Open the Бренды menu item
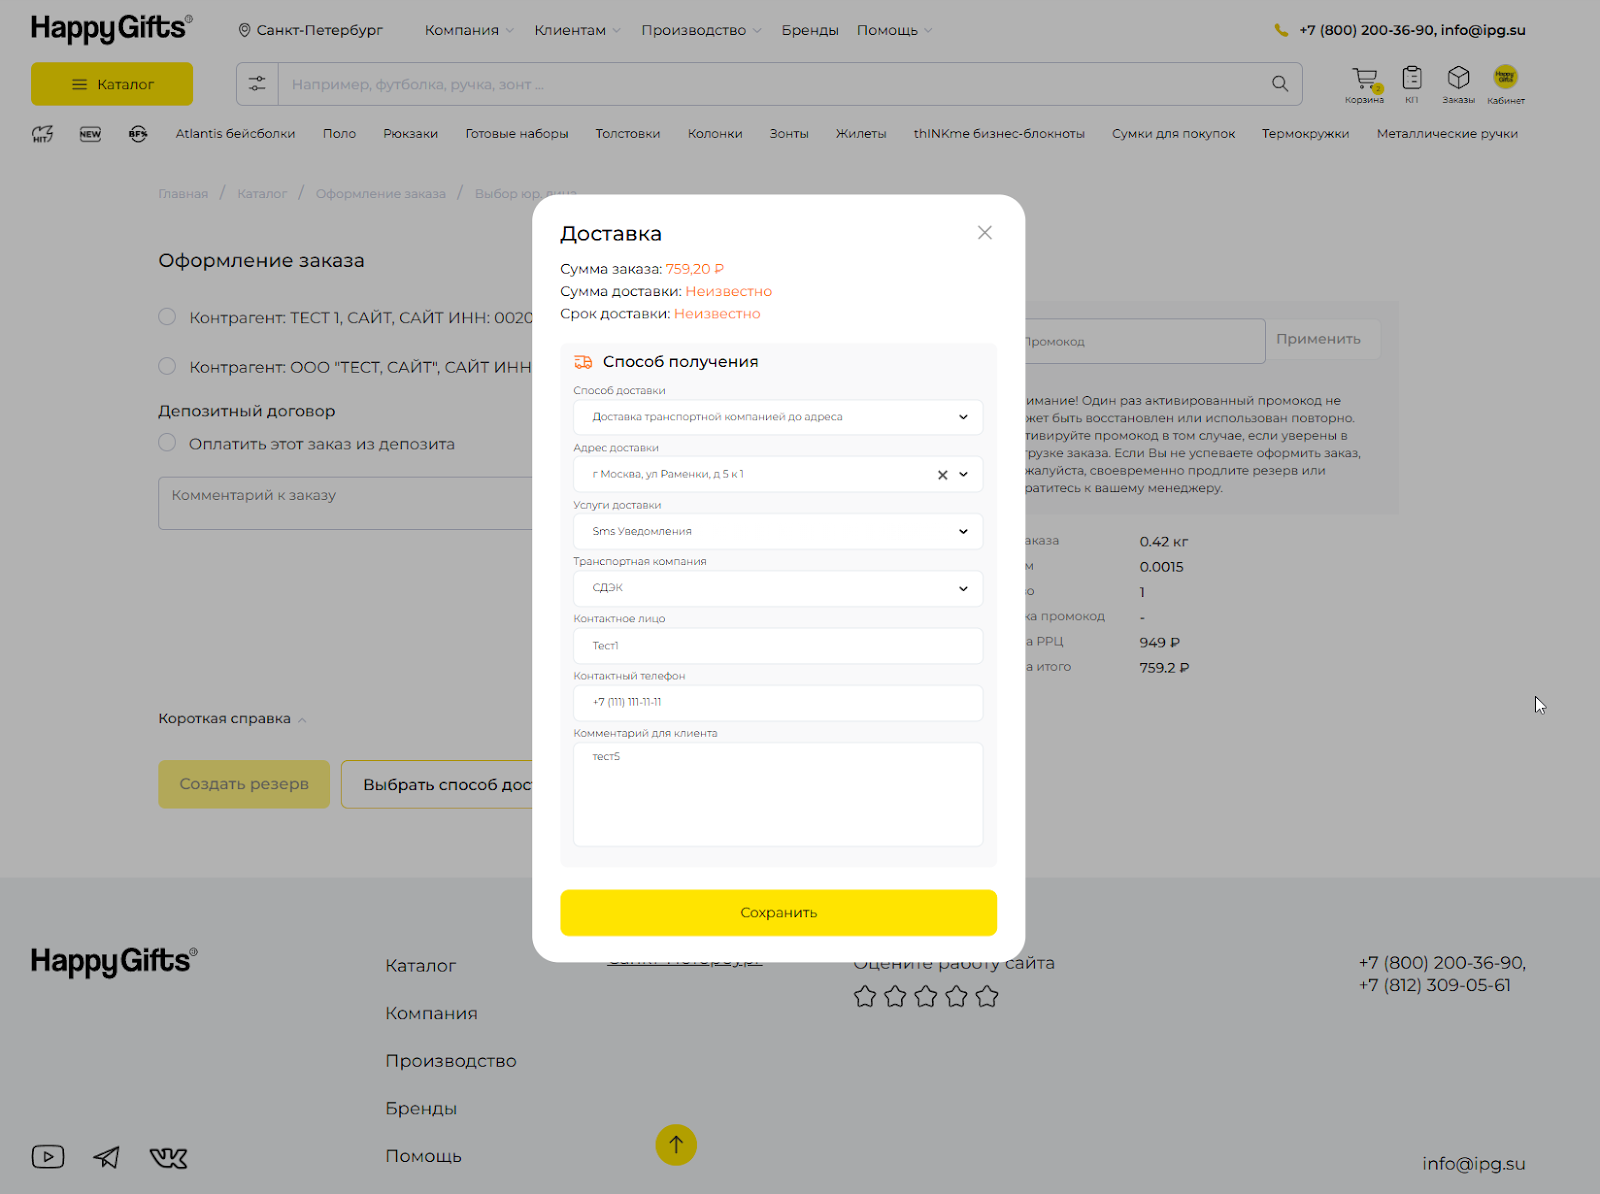This screenshot has height=1194, width=1600. pyautogui.click(x=809, y=30)
